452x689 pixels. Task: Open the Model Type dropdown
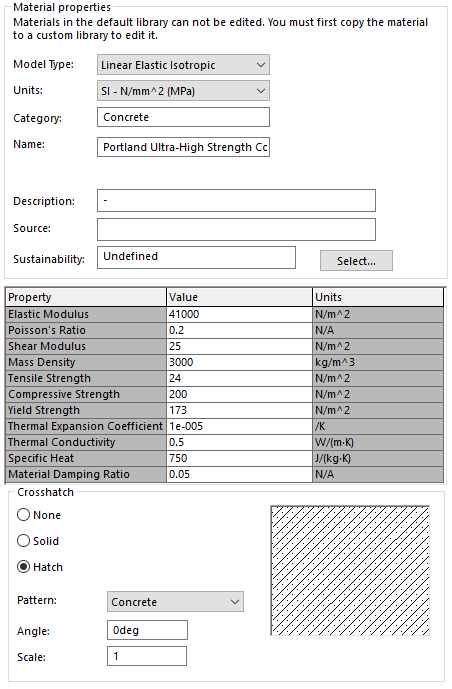click(x=183, y=65)
